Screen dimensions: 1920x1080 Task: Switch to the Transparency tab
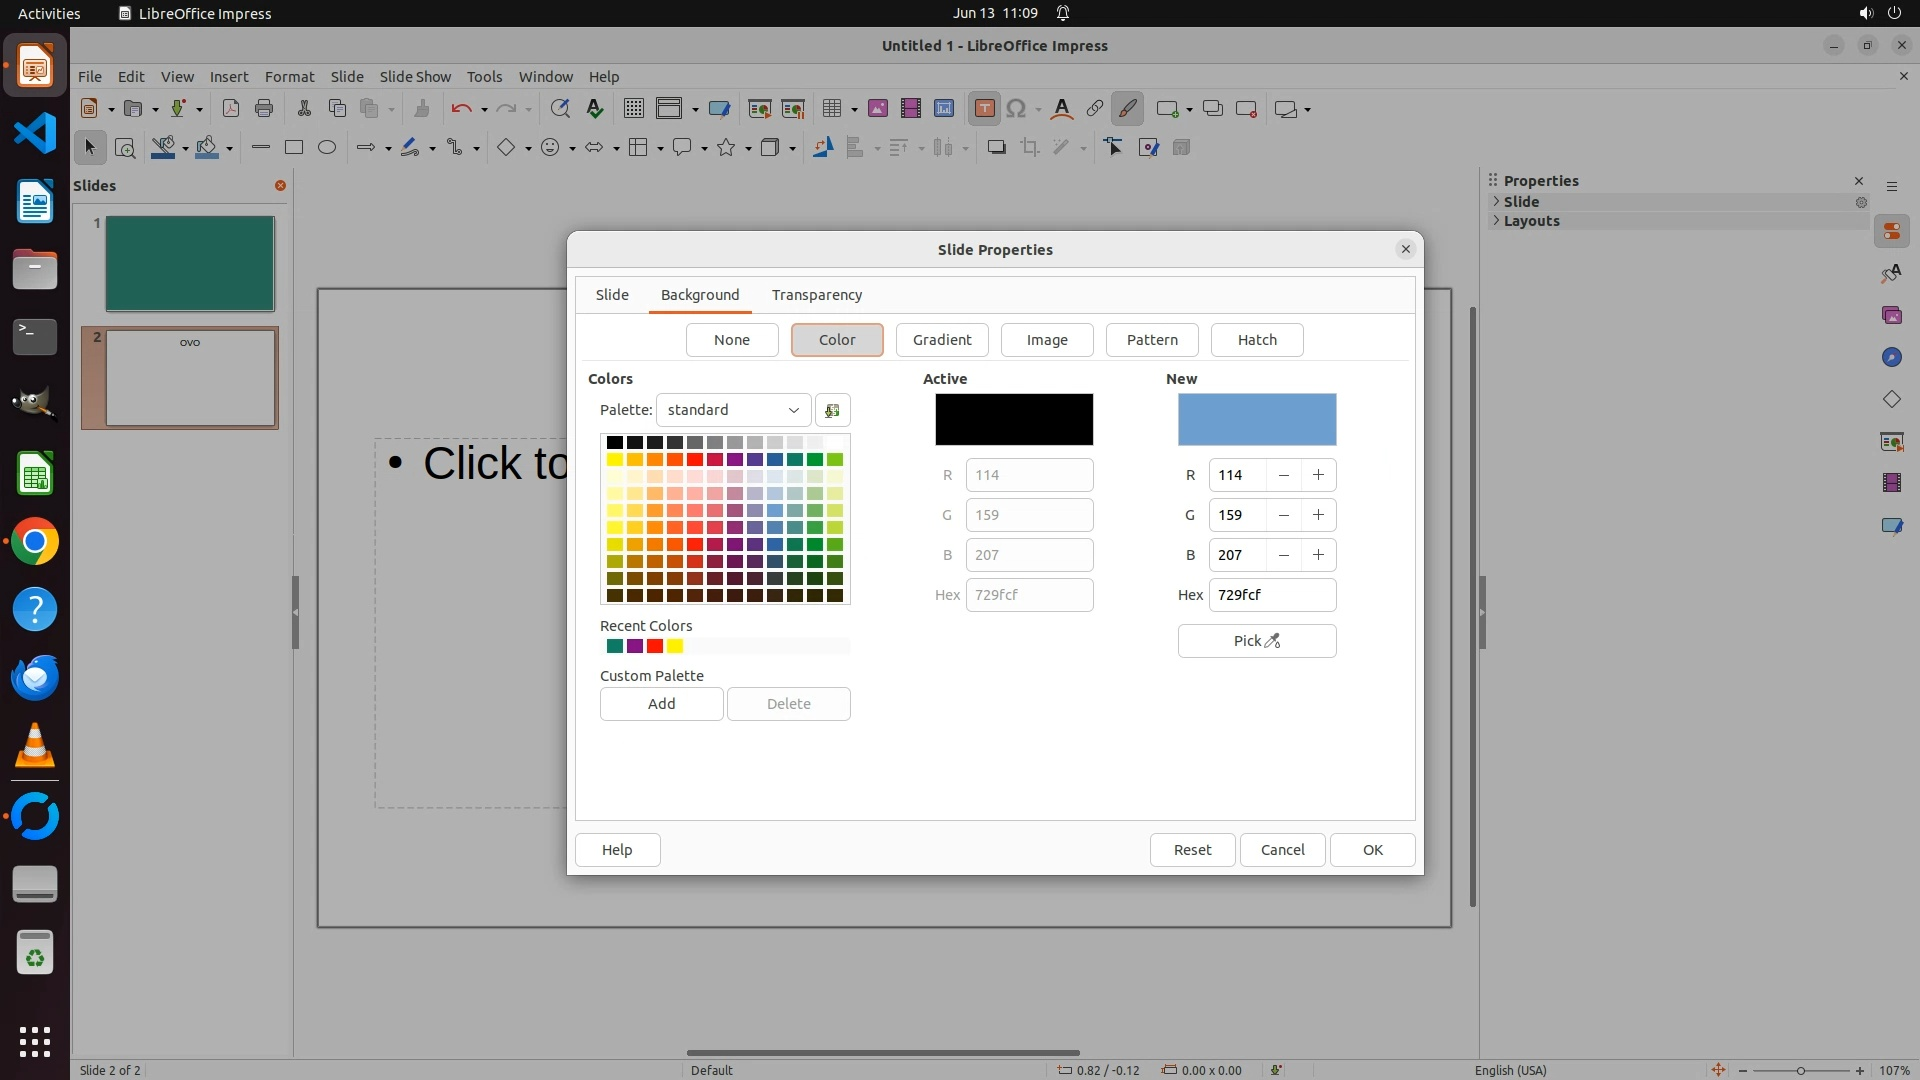(x=816, y=295)
